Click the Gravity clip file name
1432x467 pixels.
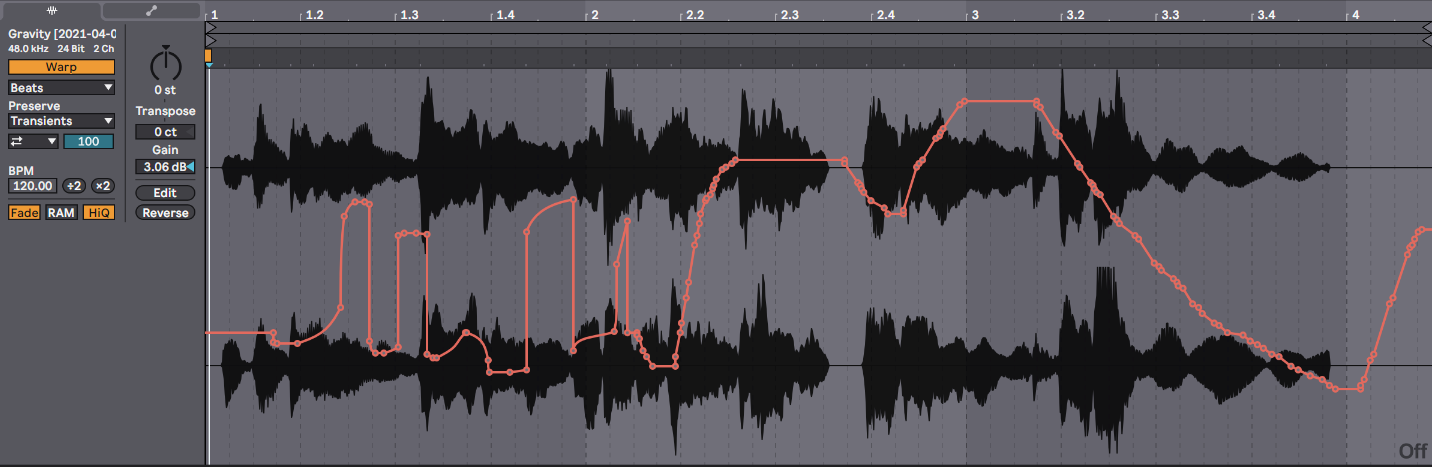click(62, 33)
